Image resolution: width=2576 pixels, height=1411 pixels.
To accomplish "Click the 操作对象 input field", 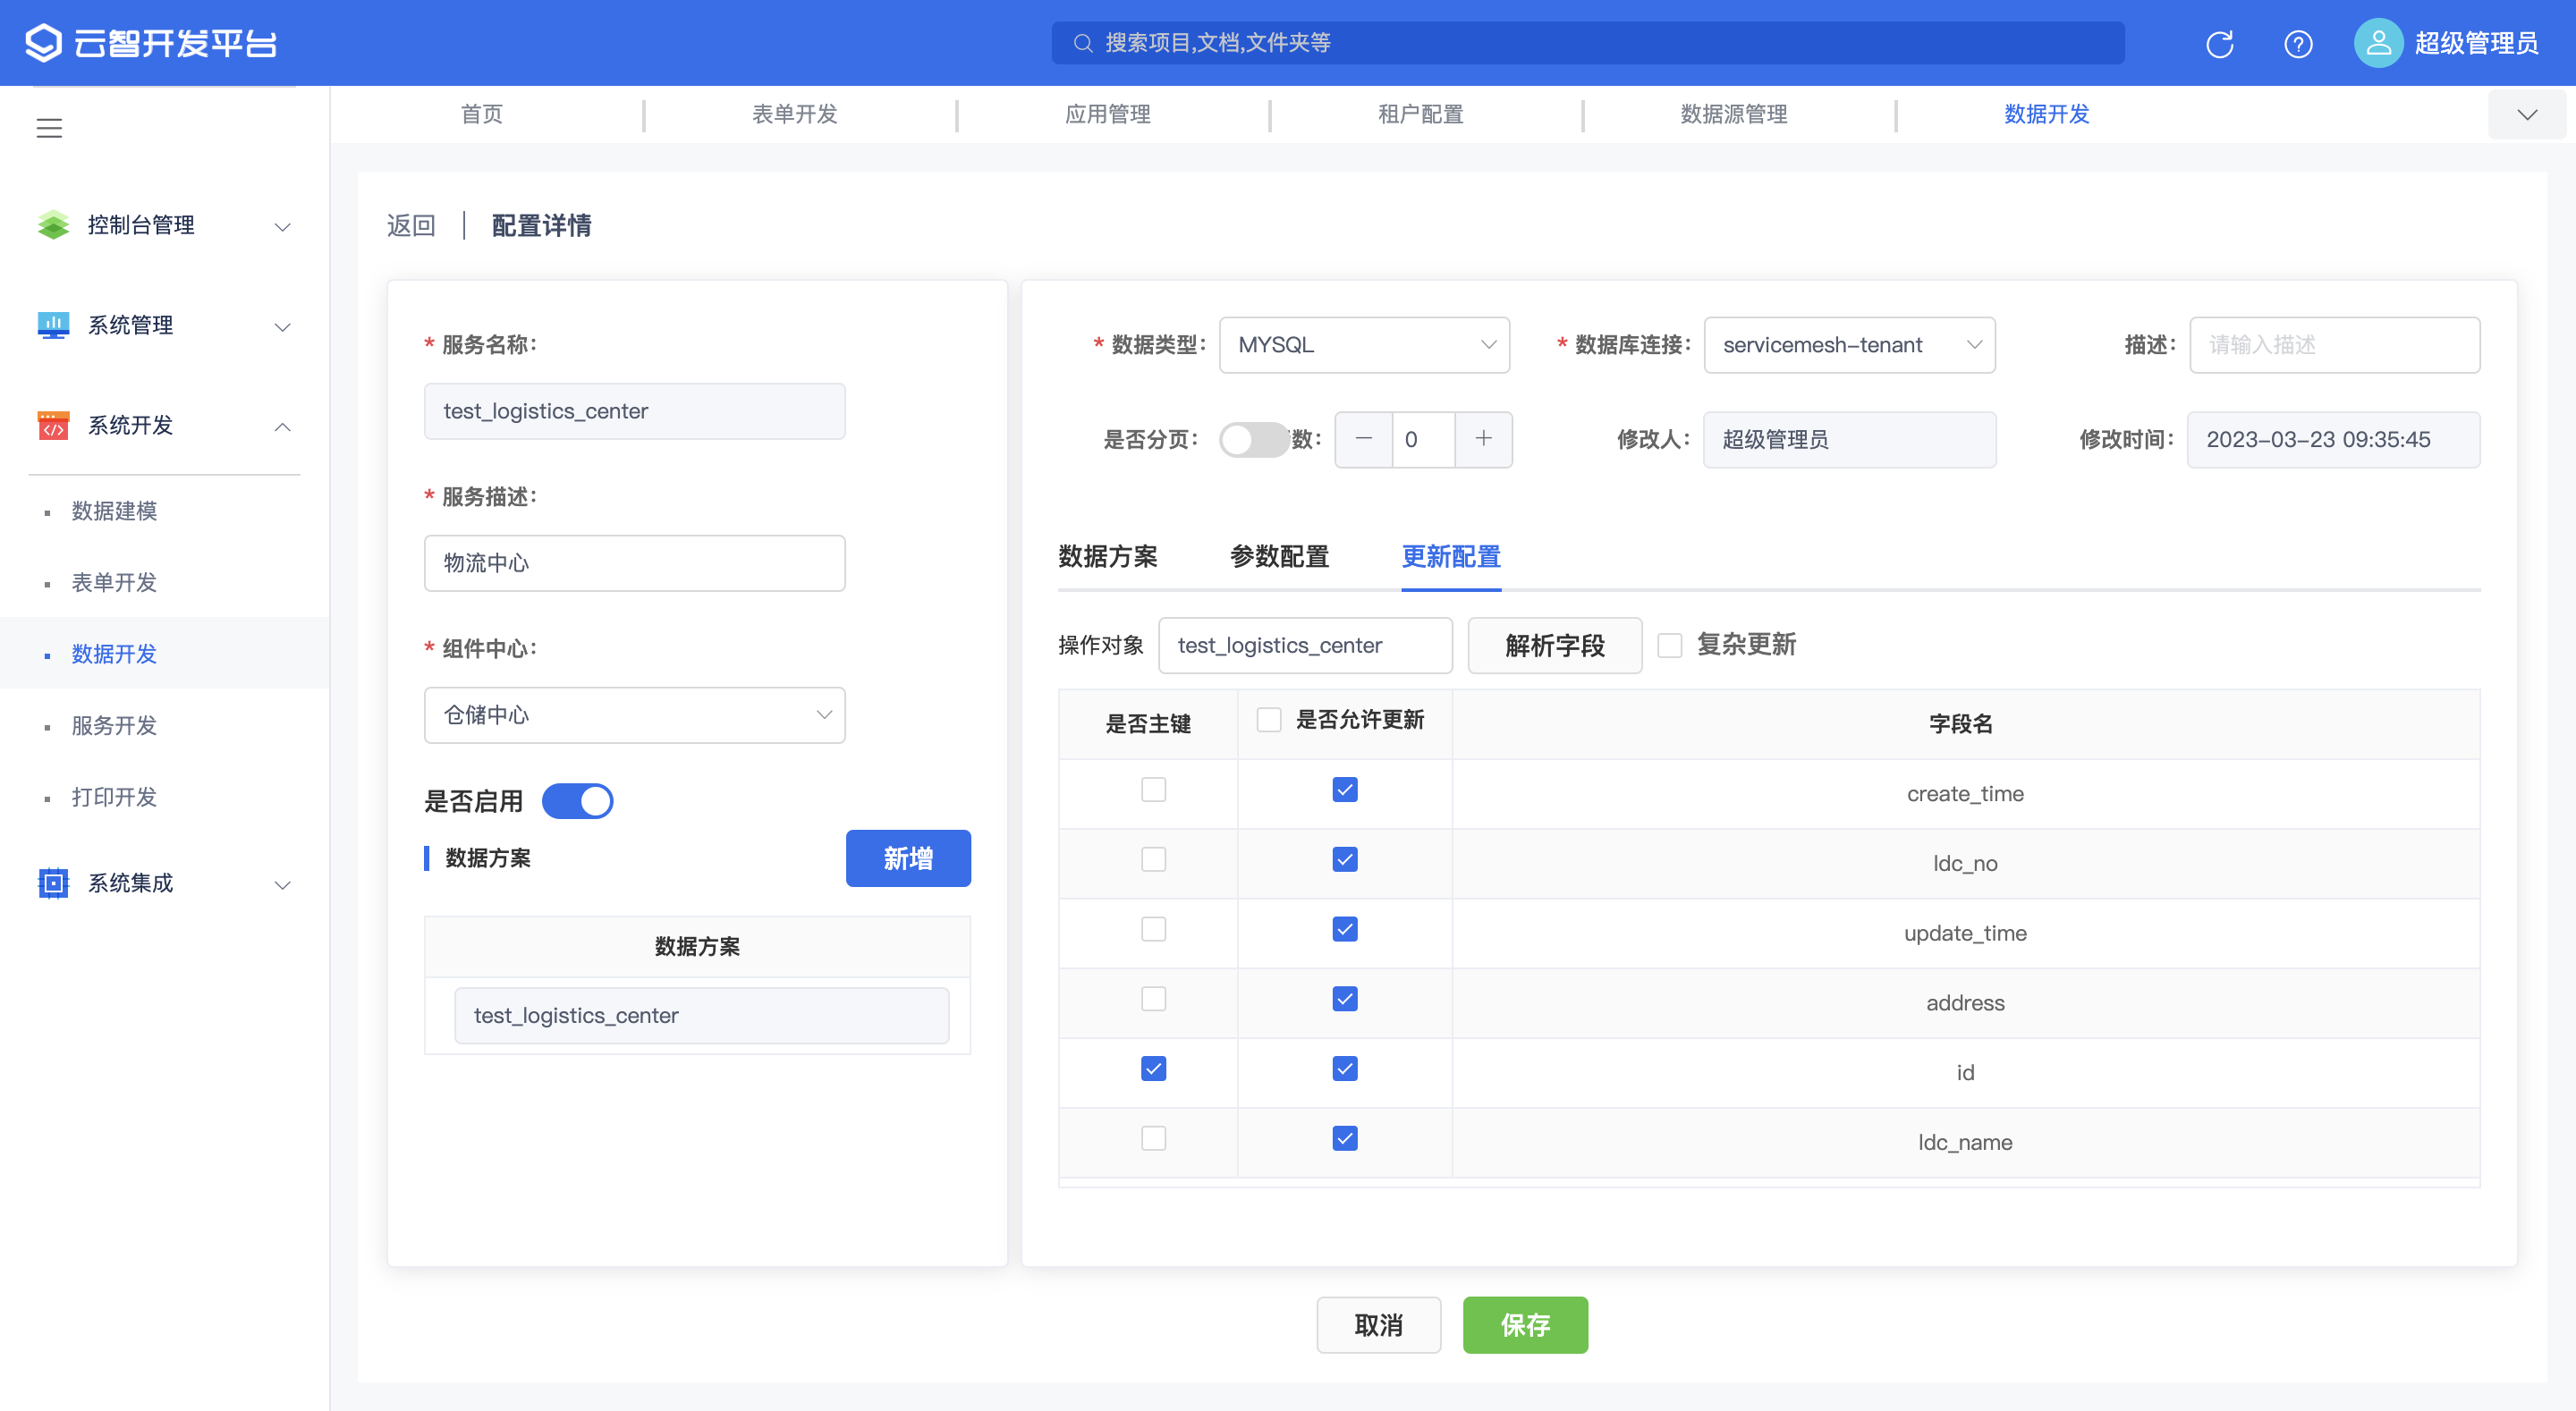I will pos(1305,645).
